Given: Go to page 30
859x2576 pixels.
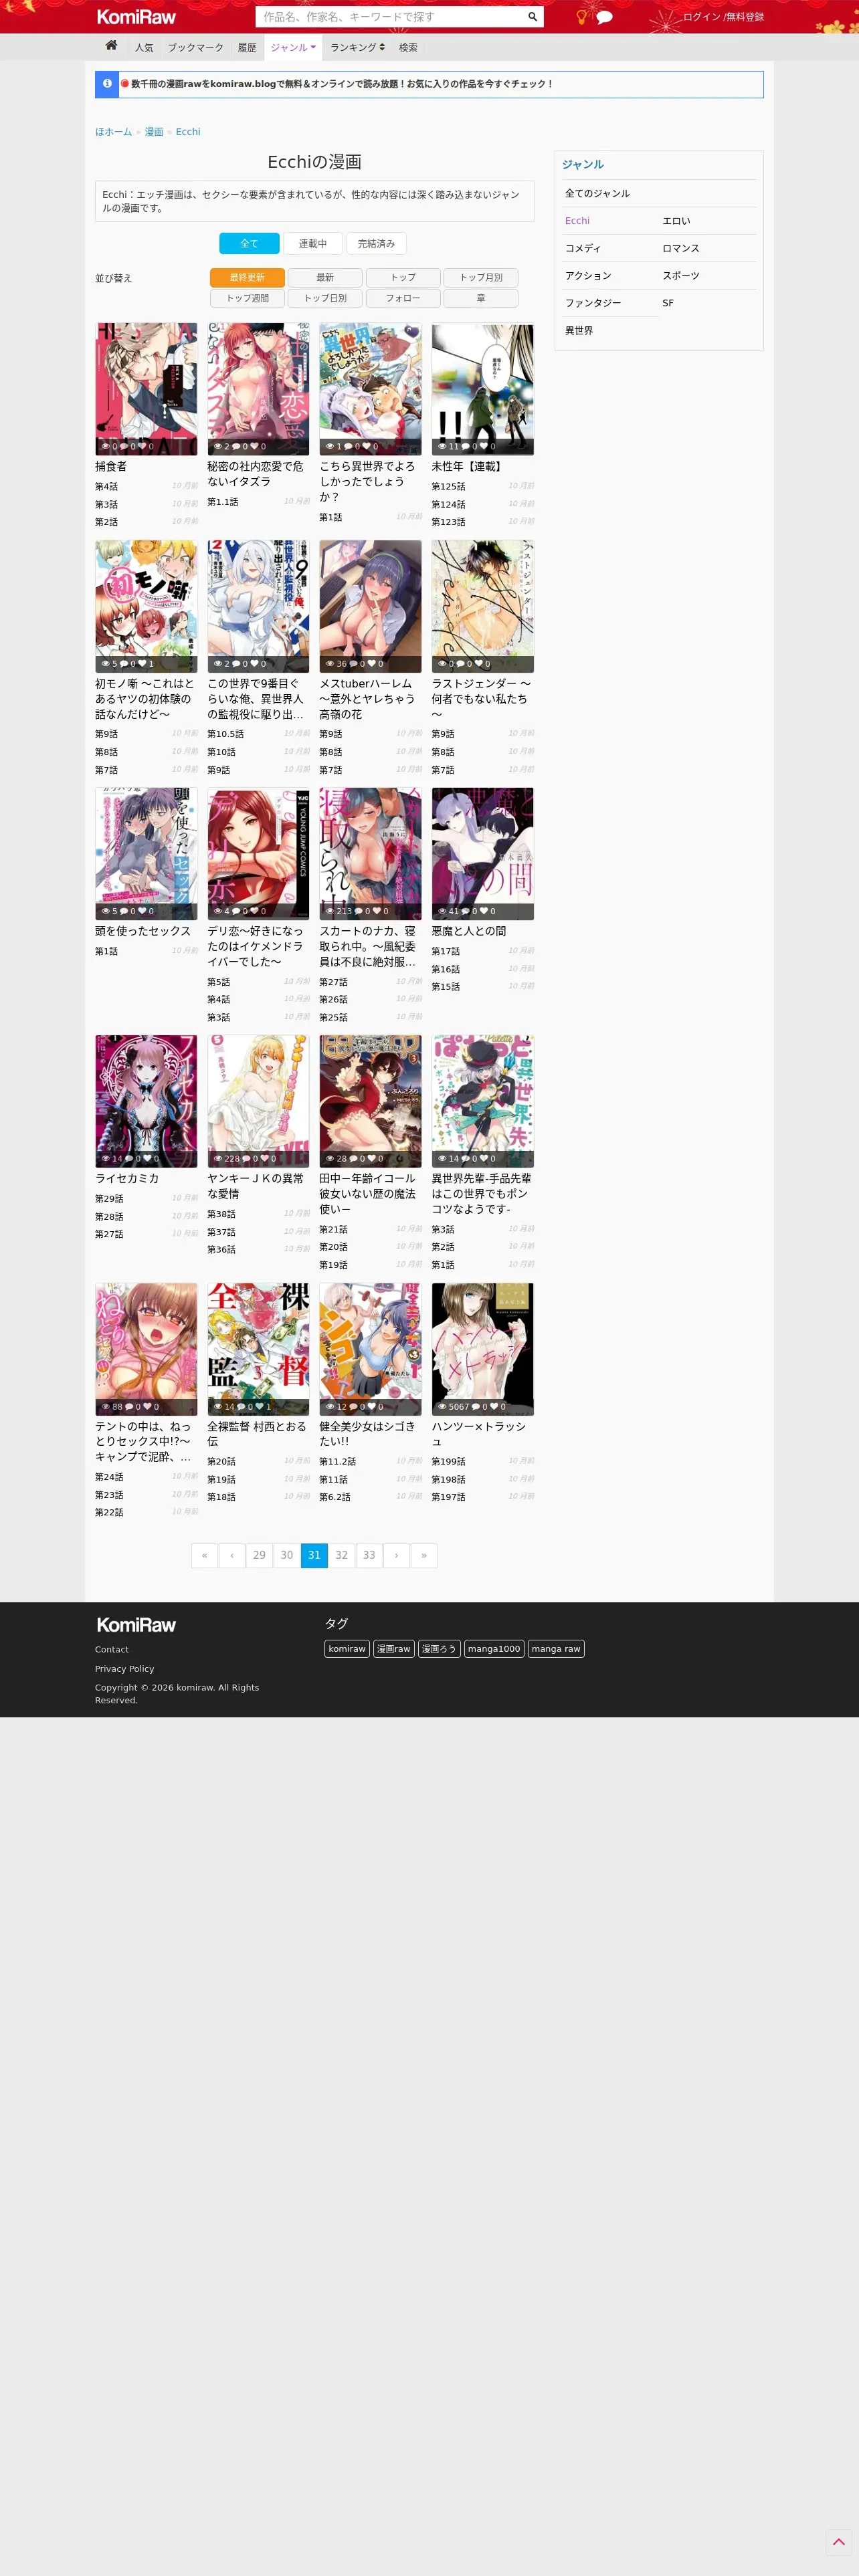Looking at the screenshot, I should (287, 1555).
